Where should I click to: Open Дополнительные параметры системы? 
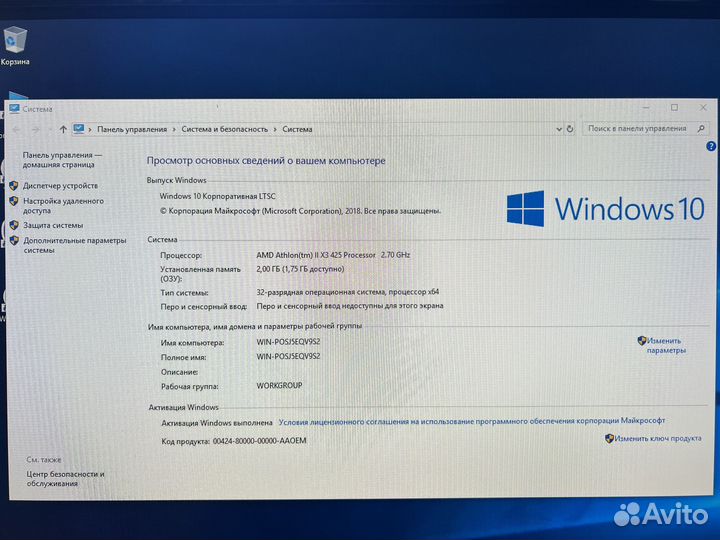[x=74, y=245]
